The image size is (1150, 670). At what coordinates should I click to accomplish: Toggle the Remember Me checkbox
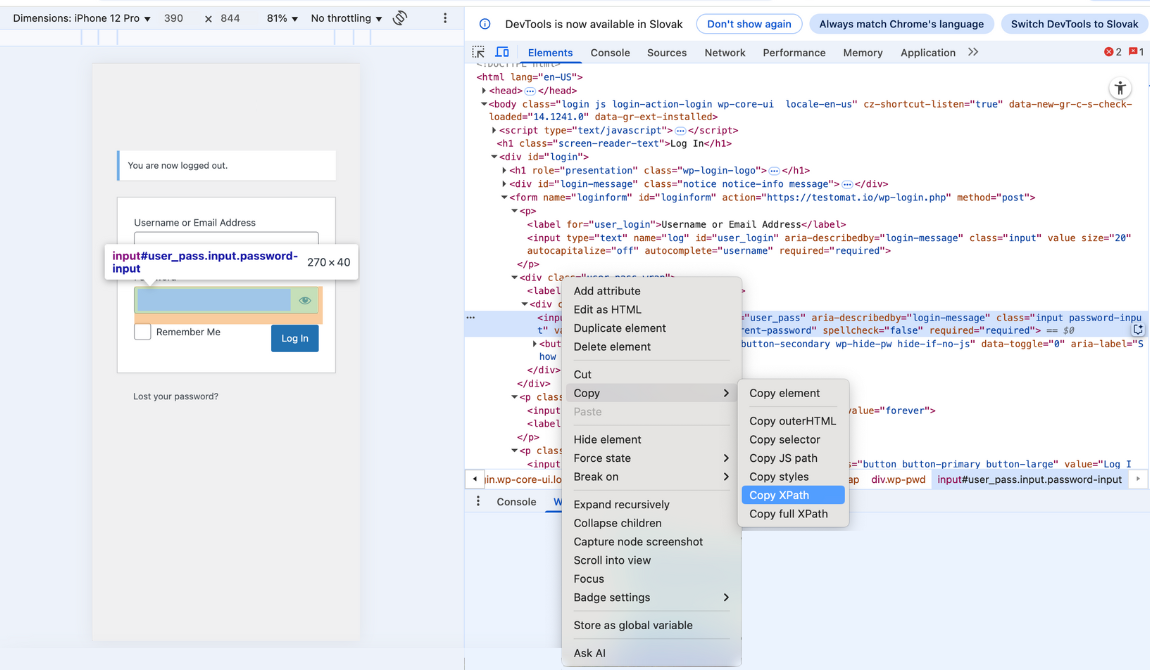[141, 331]
